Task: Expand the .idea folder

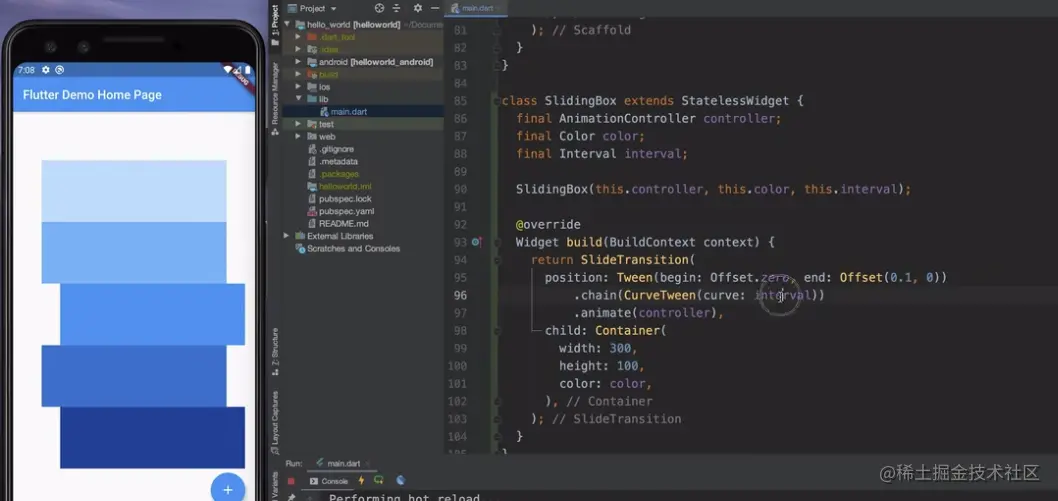Action: click(298, 49)
